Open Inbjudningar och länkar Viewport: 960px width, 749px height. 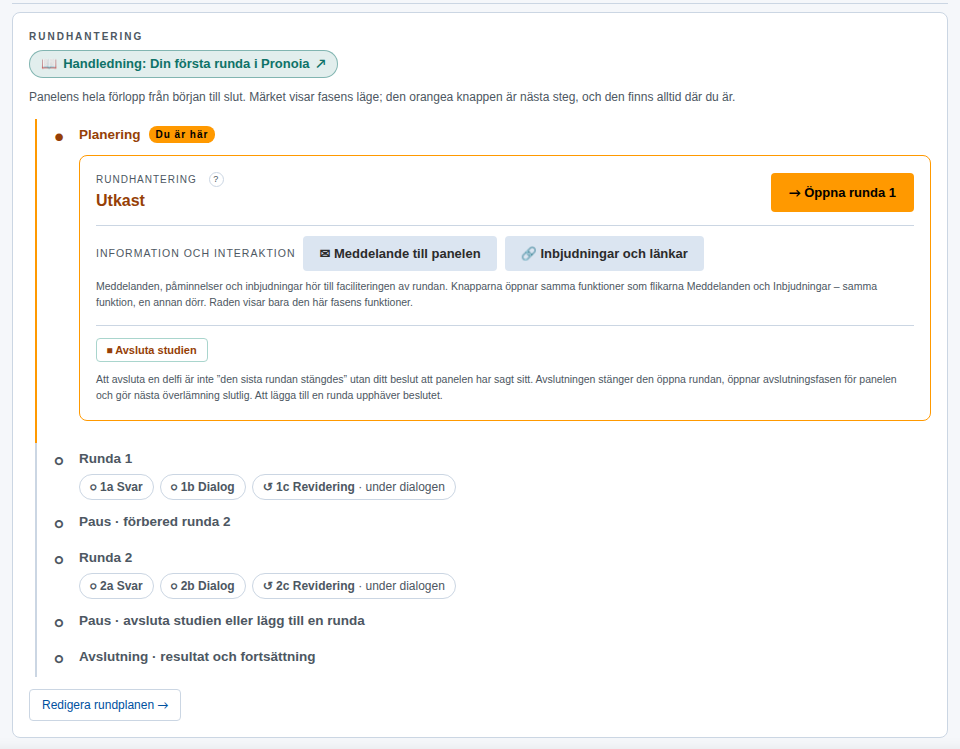604,254
